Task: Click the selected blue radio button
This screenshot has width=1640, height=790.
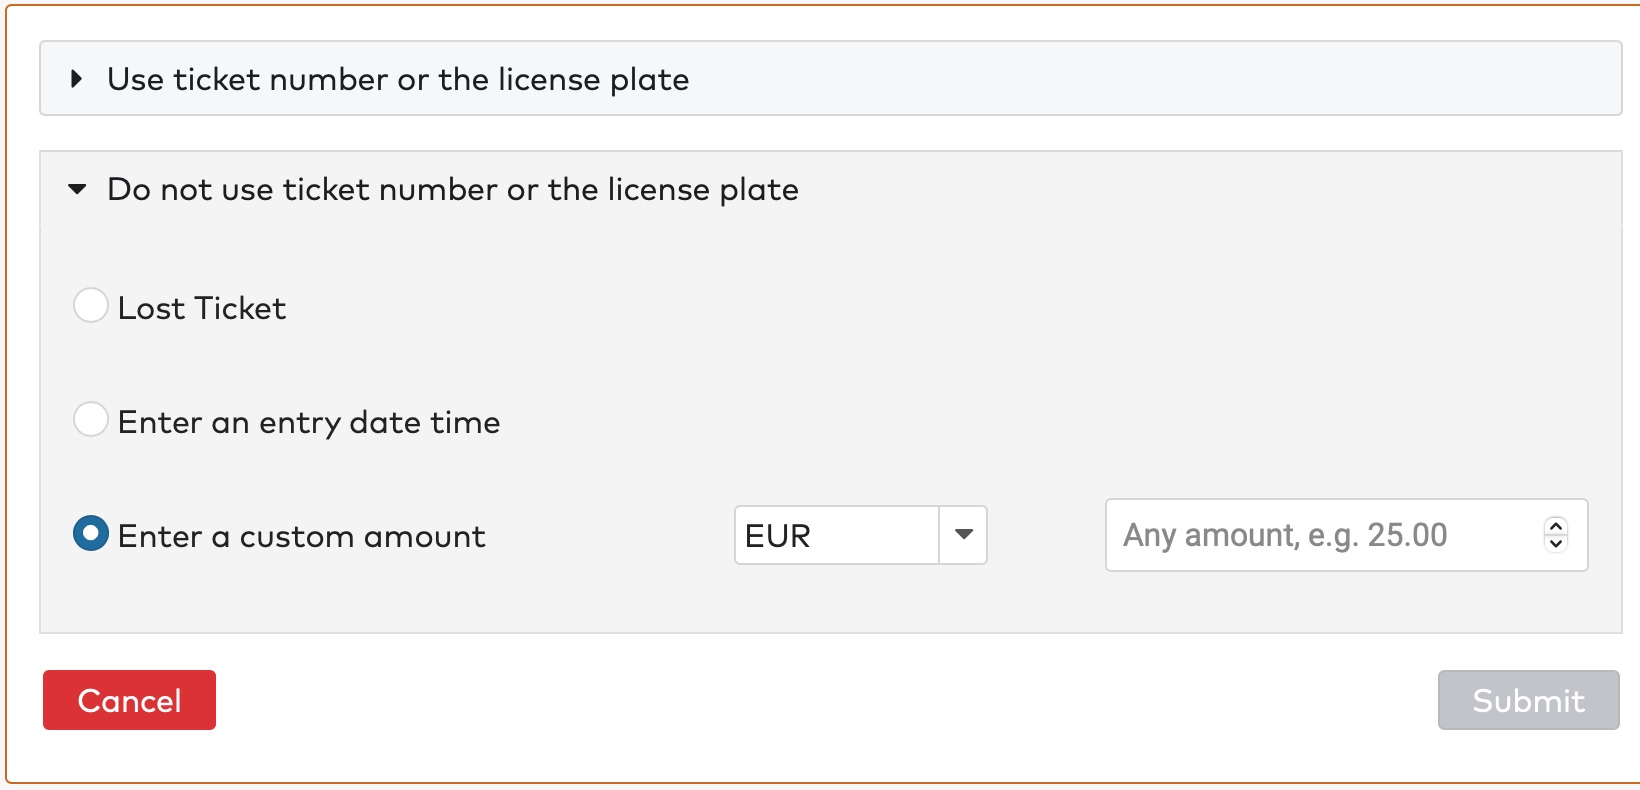Action: 91,535
